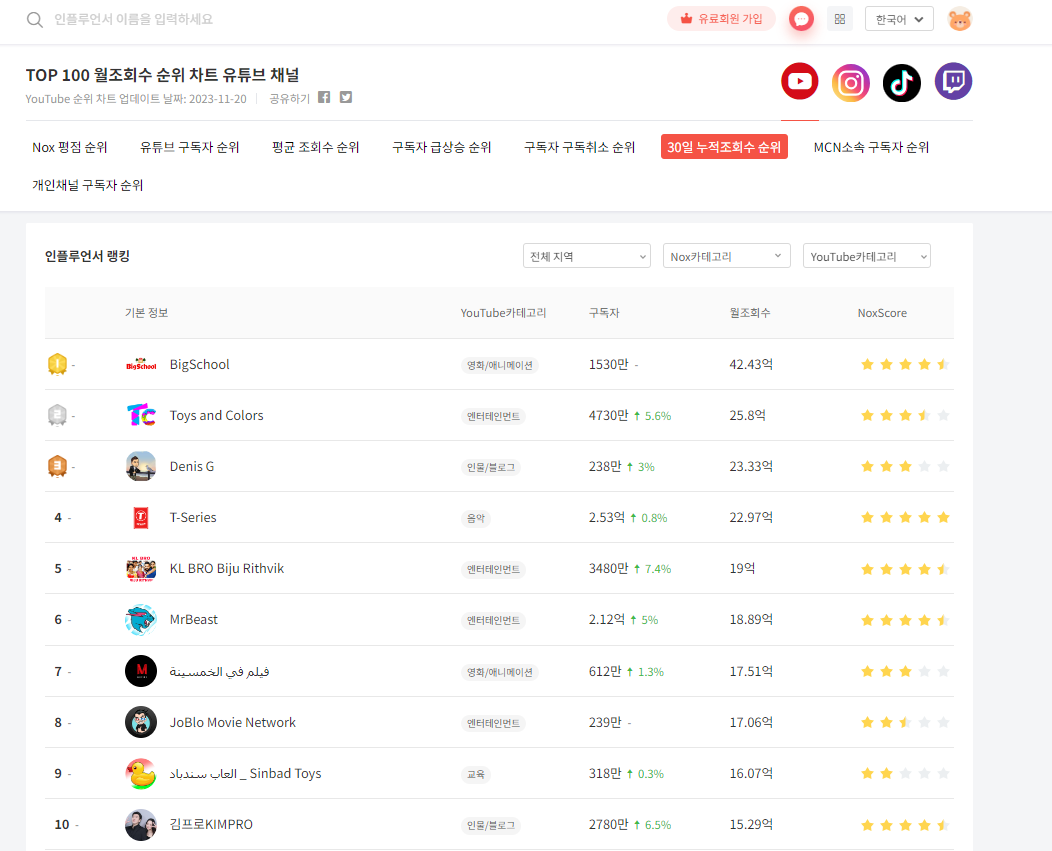Open the JoBlo Movie Network link
Viewport: 1052px width, 851px height.
232,722
